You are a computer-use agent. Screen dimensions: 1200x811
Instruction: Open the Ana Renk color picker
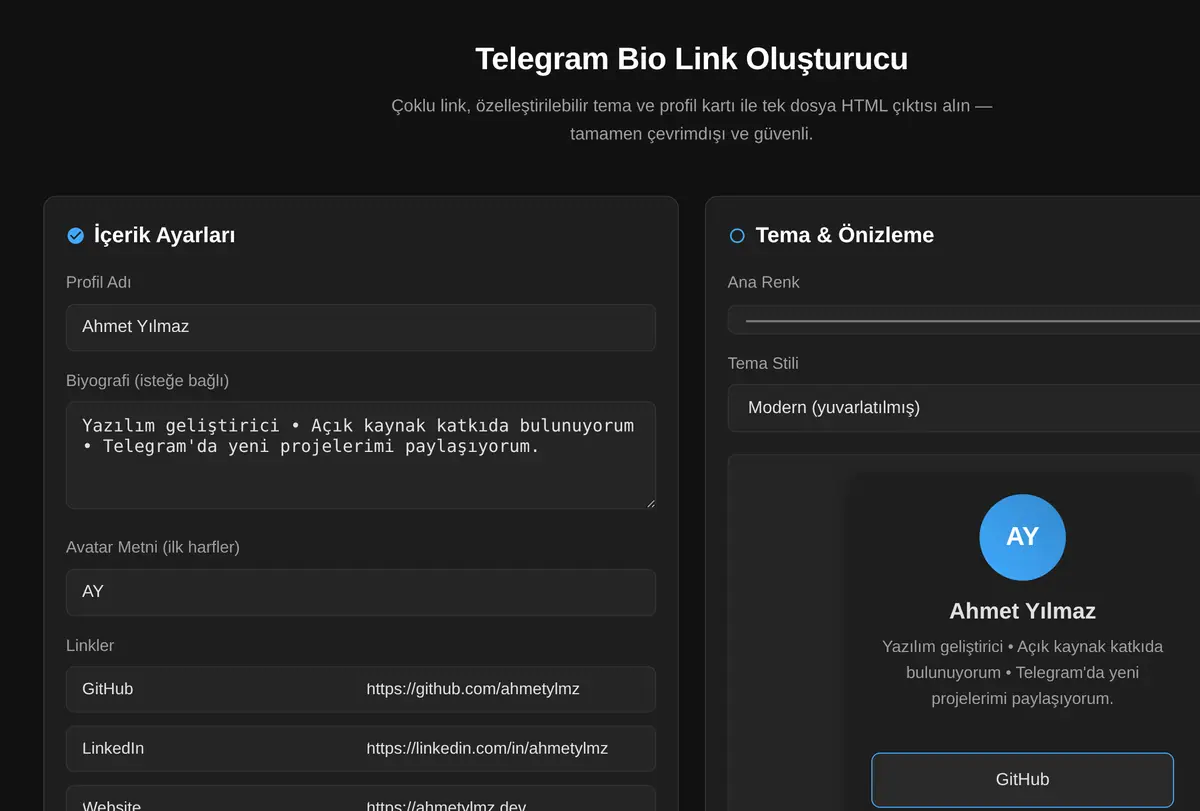click(964, 320)
